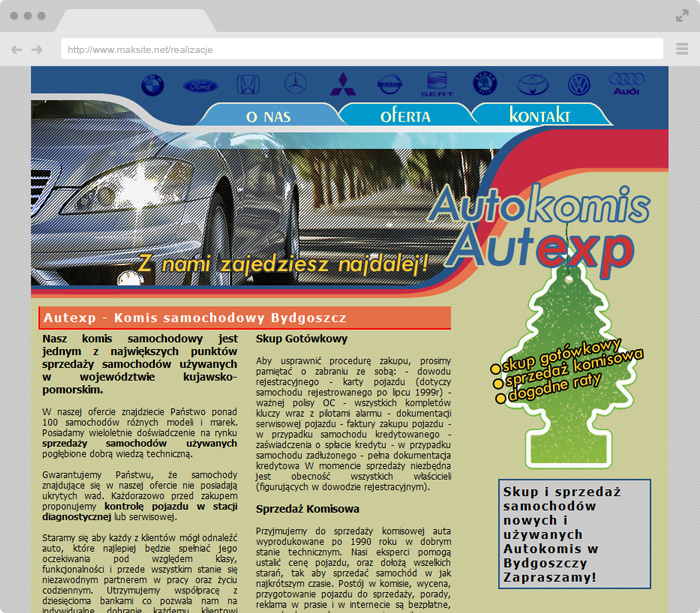Click paragraph starting 'Przyjmujemy do sprzedaży komisowej'
This screenshot has height=613, width=700.
pyautogui.click(x=354, y=569)
